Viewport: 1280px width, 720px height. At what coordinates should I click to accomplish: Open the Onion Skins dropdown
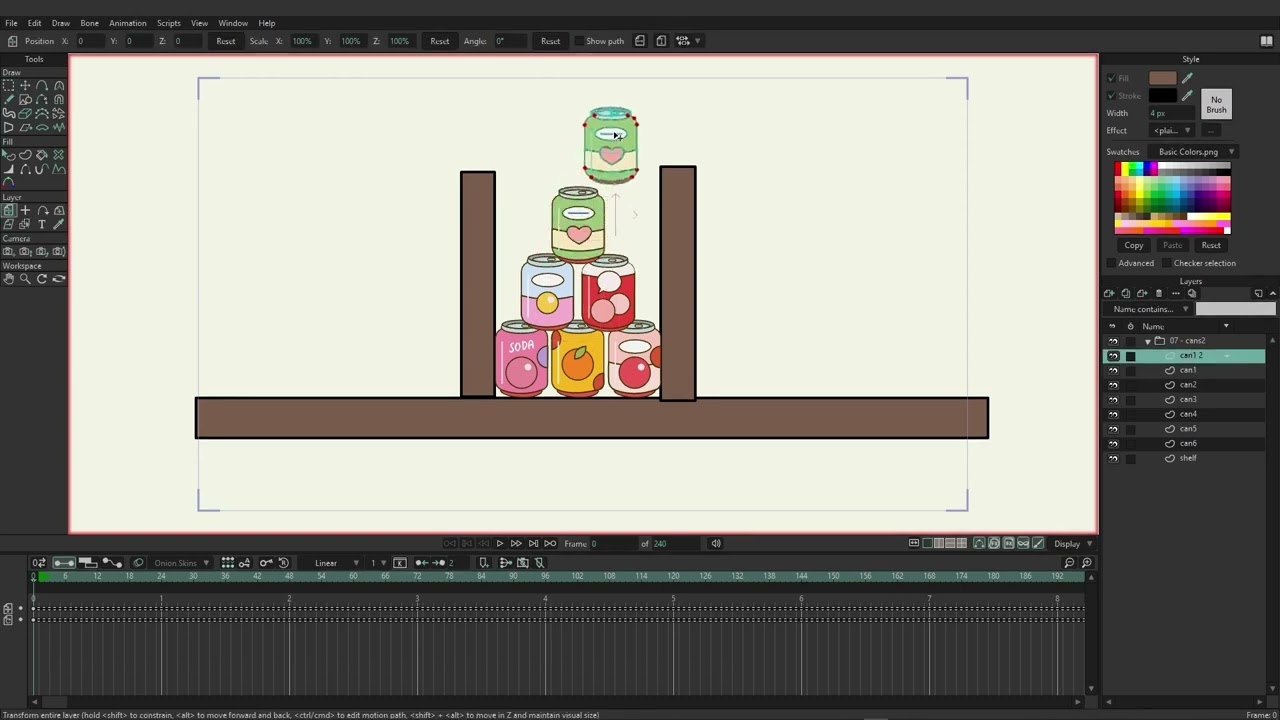pos(180,563)
